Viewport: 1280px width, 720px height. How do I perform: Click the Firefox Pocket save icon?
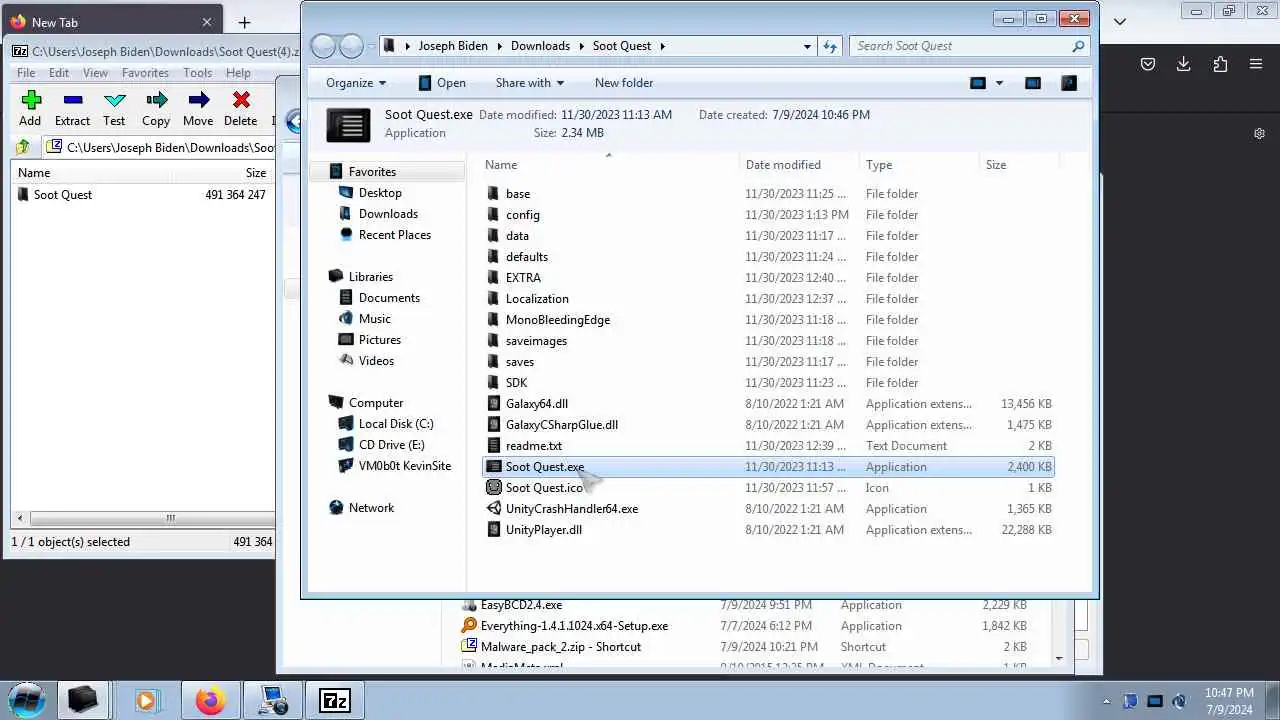pyautogui.click(x=1148, y=64)
